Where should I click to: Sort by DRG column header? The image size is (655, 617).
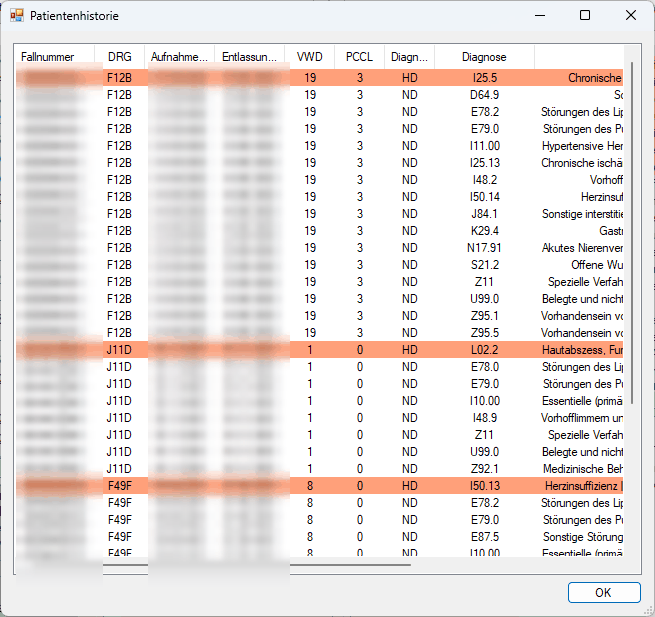coord(119,57)
